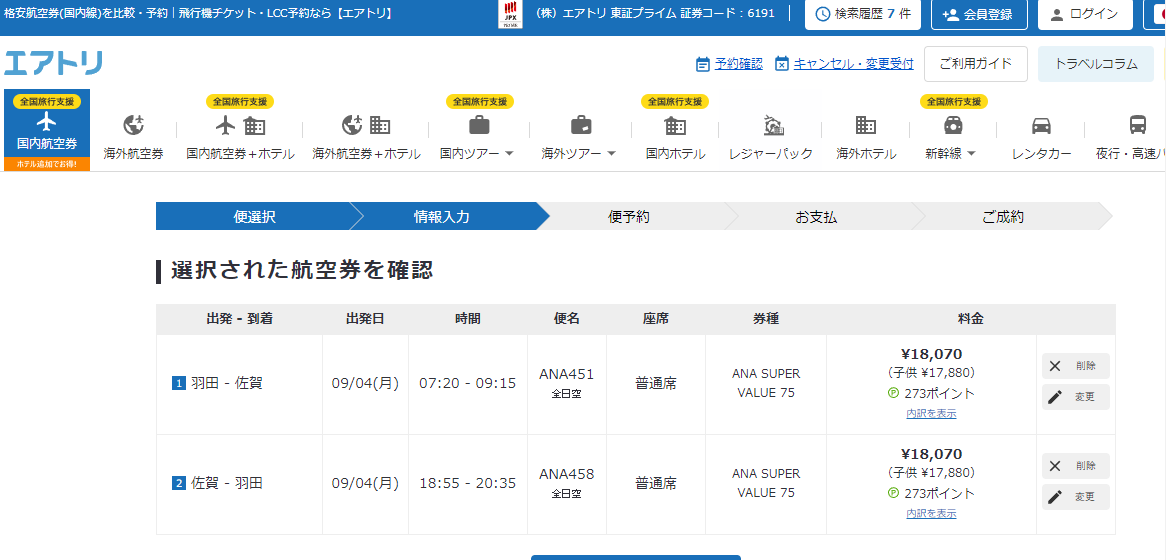The height and width of the screenshot is (560, 1166).
Task: Open the ご利用ガイド button
Action: [976, 64]
